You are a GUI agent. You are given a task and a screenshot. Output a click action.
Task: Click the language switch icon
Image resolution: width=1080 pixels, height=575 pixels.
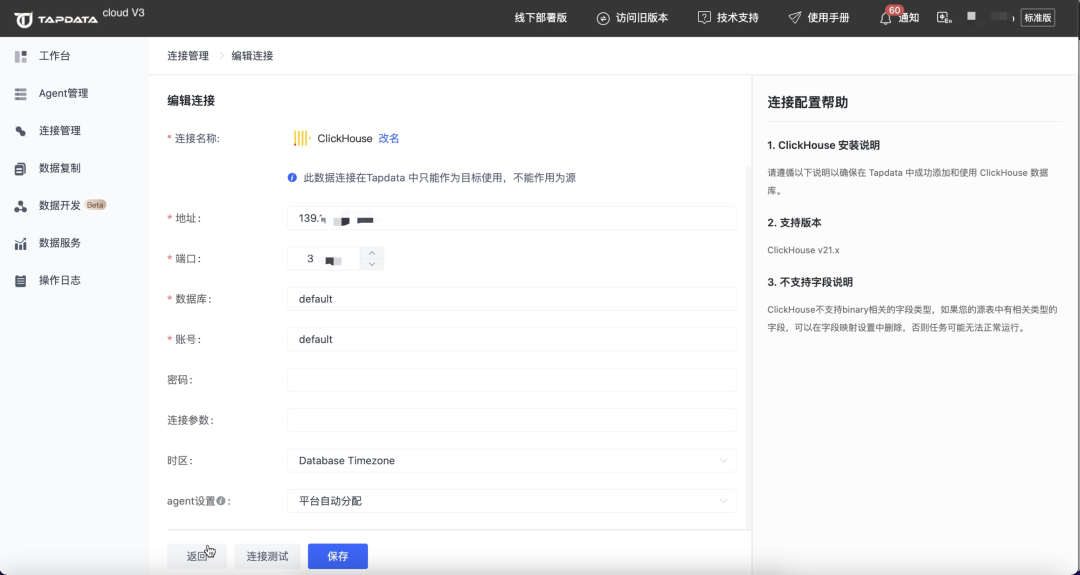(x=944, y=18)
